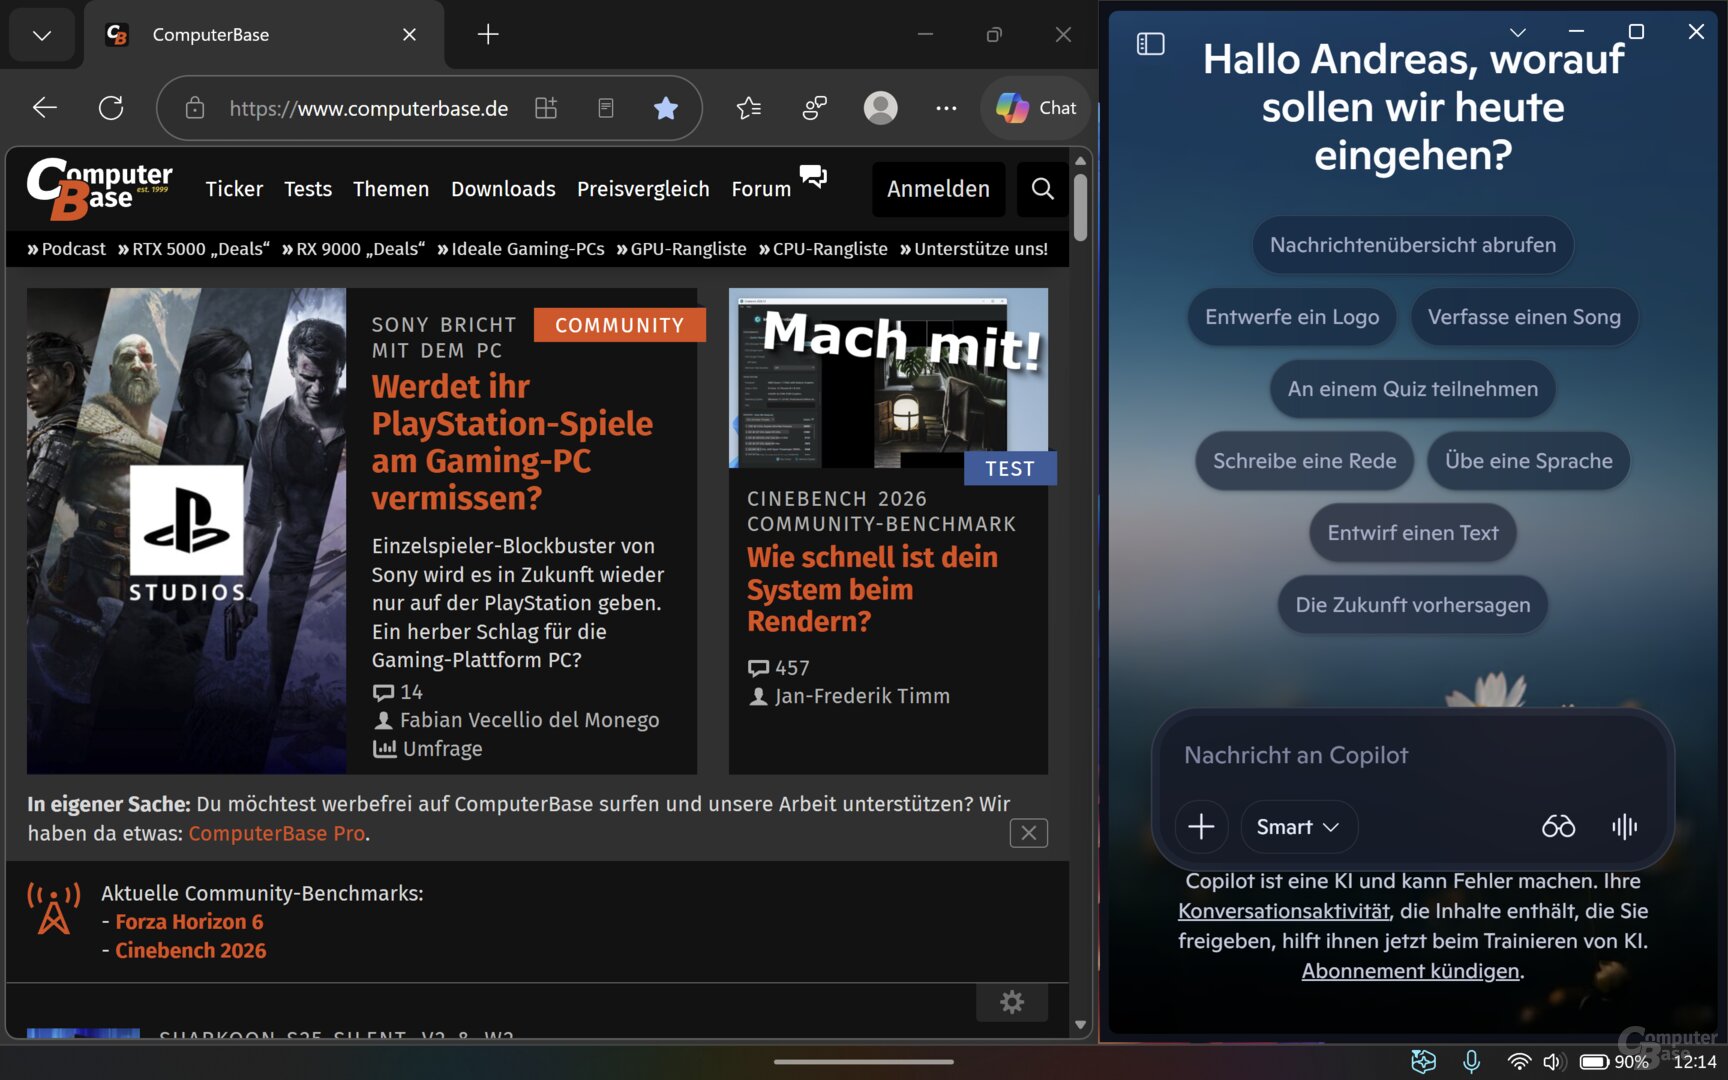Open split screen icon in address bar
This screenshot has height=1080, width=1728.
pyautogui.click(x=546, y=108)
